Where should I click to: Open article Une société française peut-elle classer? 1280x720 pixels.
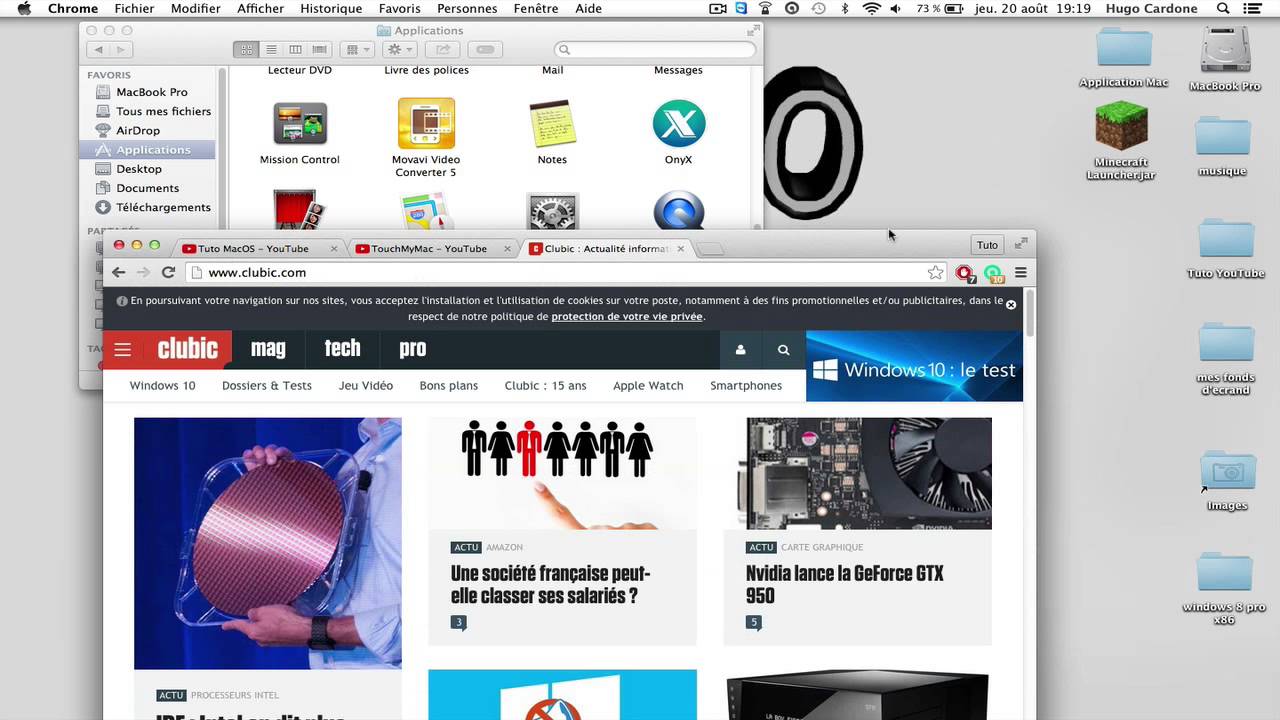551,584
